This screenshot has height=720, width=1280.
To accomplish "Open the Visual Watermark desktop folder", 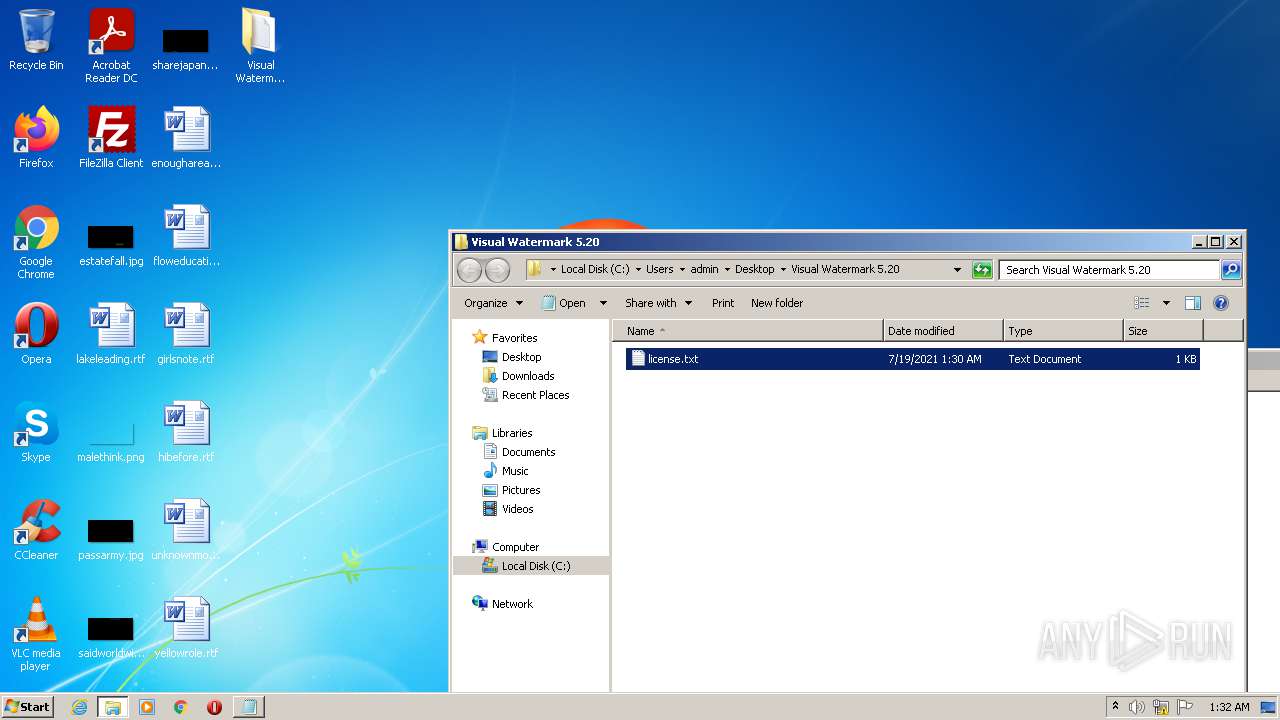I will (x=260, y=46).
